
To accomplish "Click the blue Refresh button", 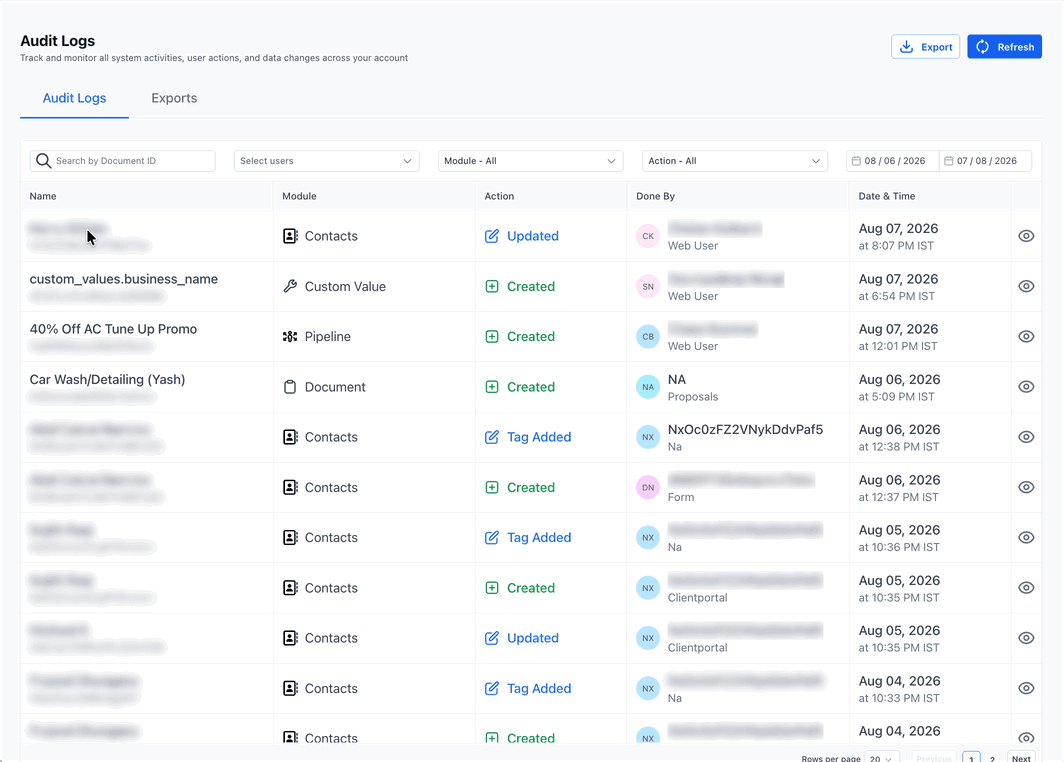I will coord(1004,47).
